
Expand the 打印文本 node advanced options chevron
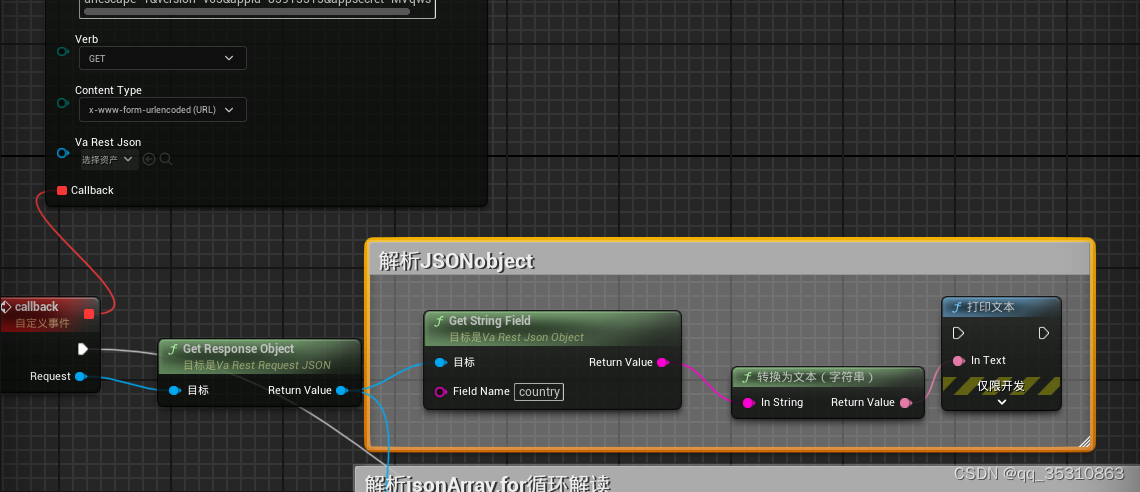(x=1001, y=402)
